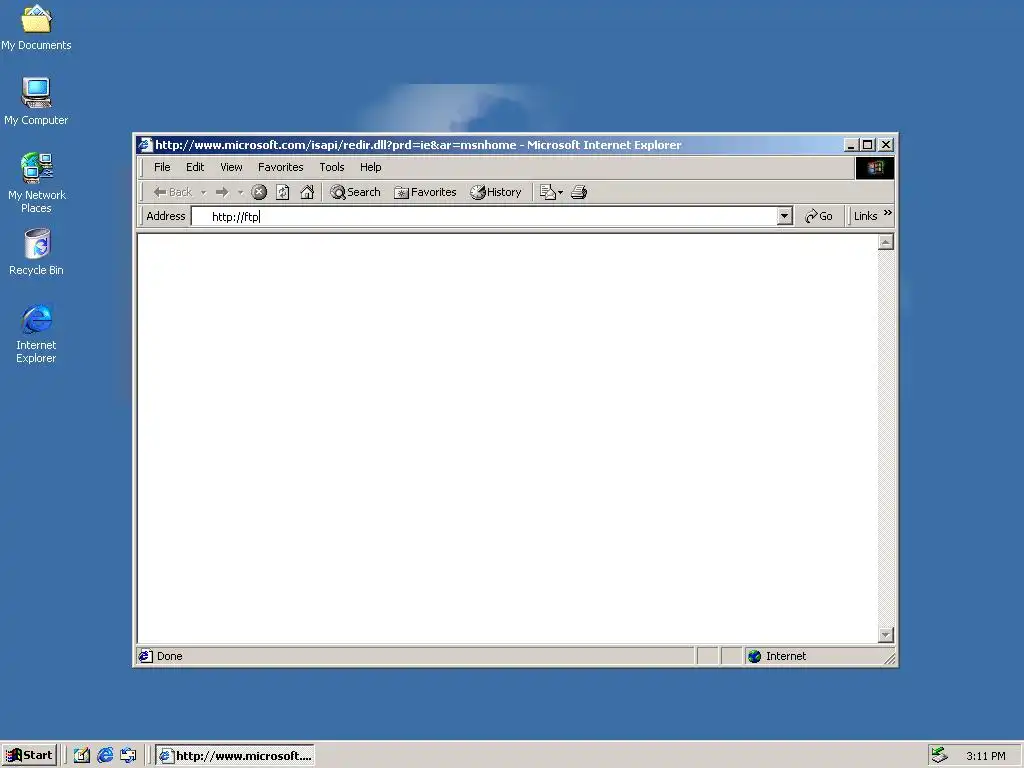The image size is (1024, 768).
Task: Click the Done status text
Action: (x=170, y=656)
